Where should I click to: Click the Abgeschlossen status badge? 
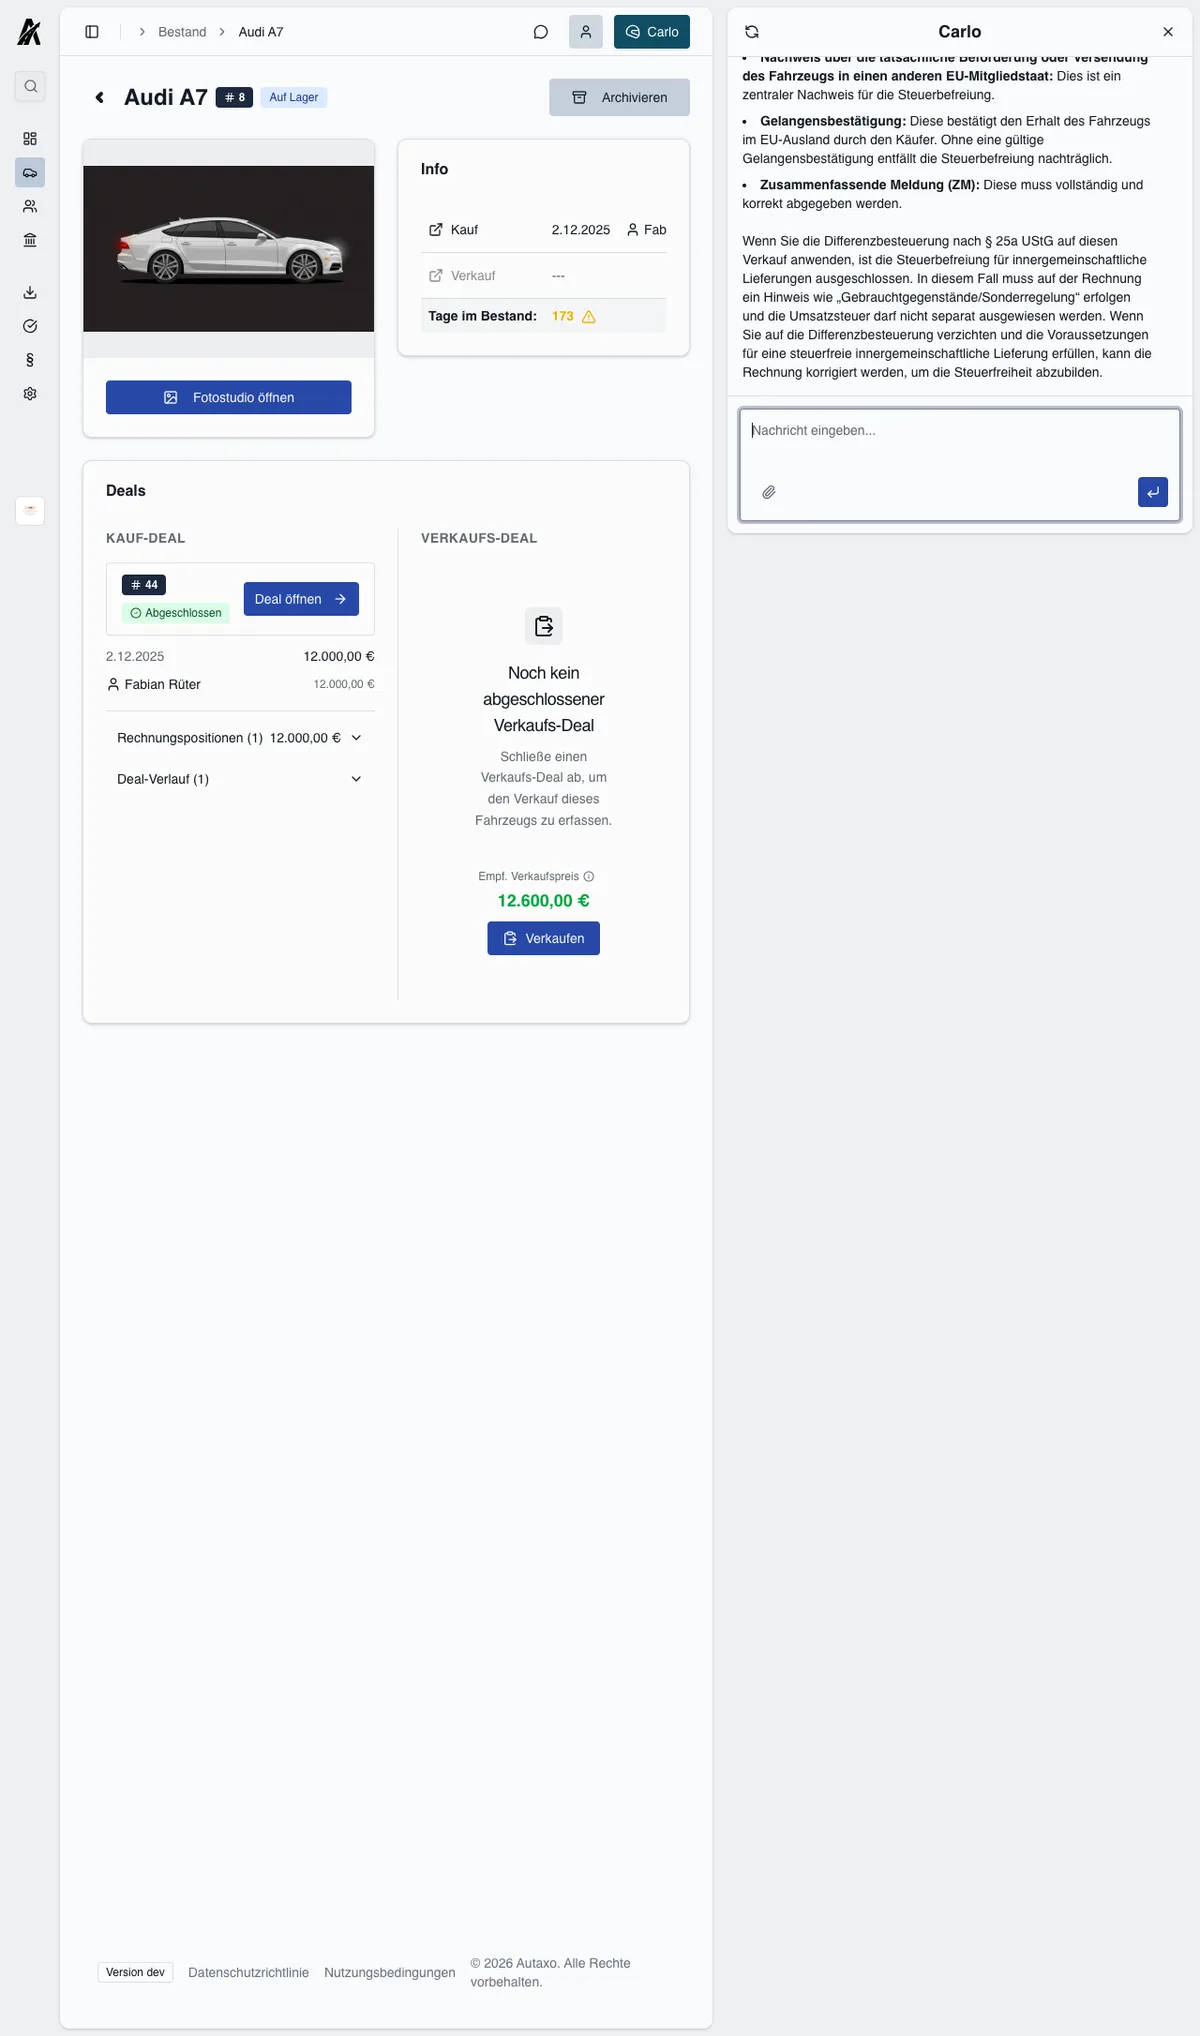tap(176, 613)
